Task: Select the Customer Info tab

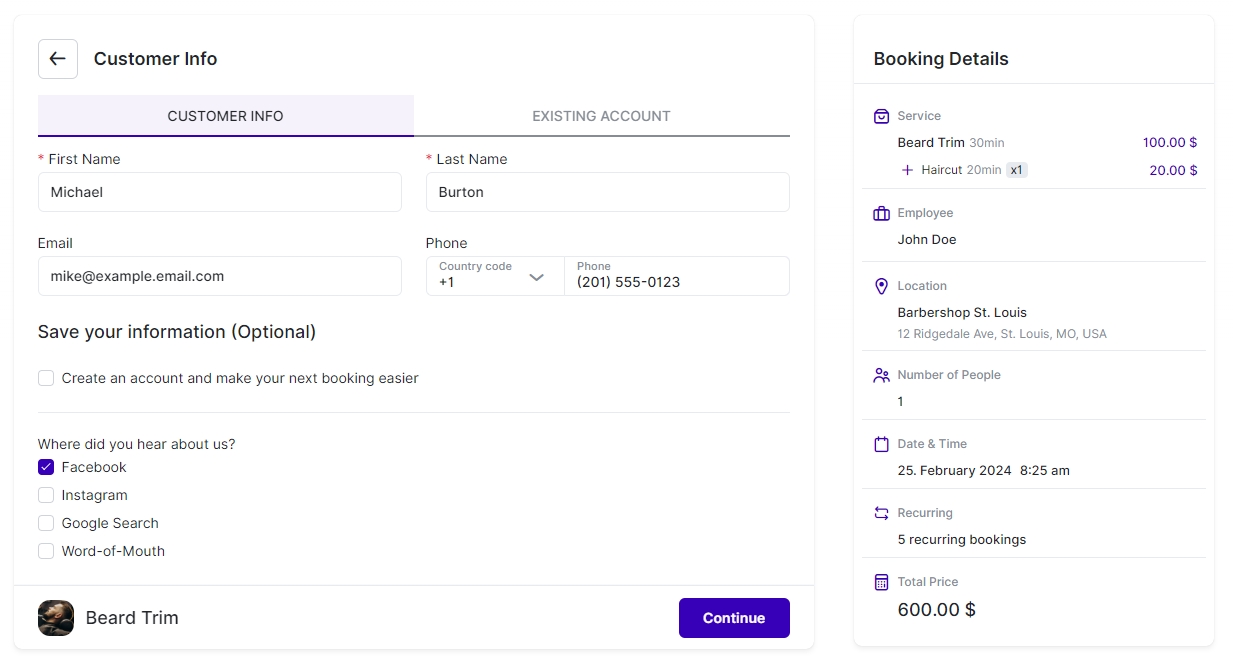Action: 225,116
